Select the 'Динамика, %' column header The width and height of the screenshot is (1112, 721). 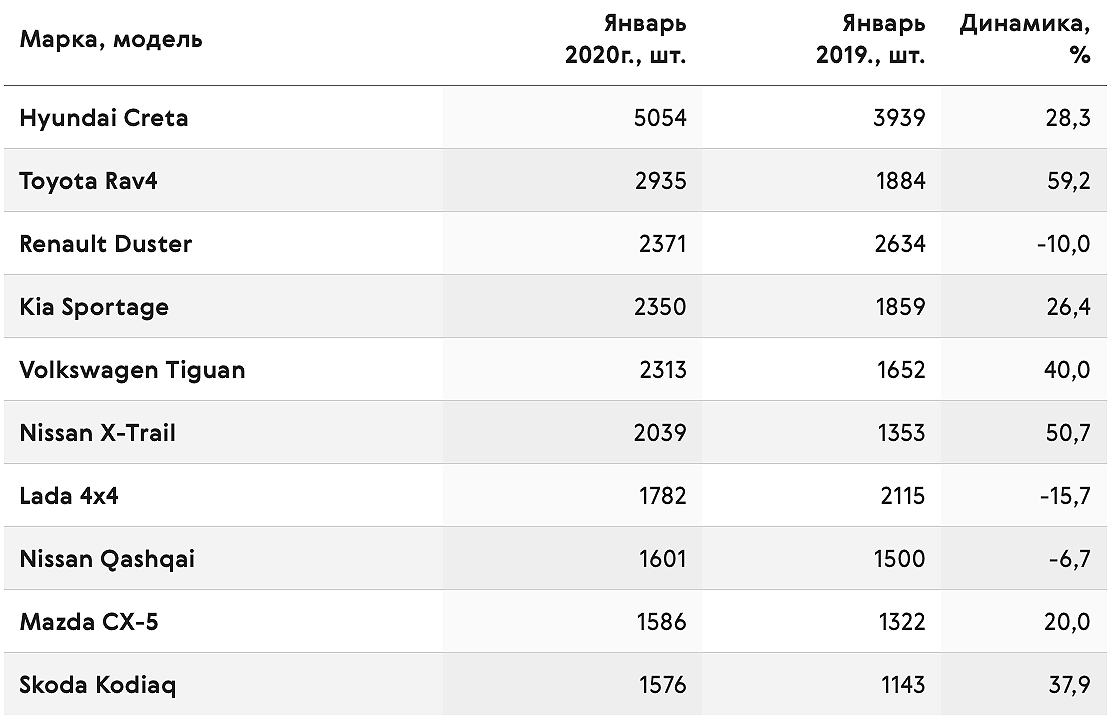[x=1025, y=39]
